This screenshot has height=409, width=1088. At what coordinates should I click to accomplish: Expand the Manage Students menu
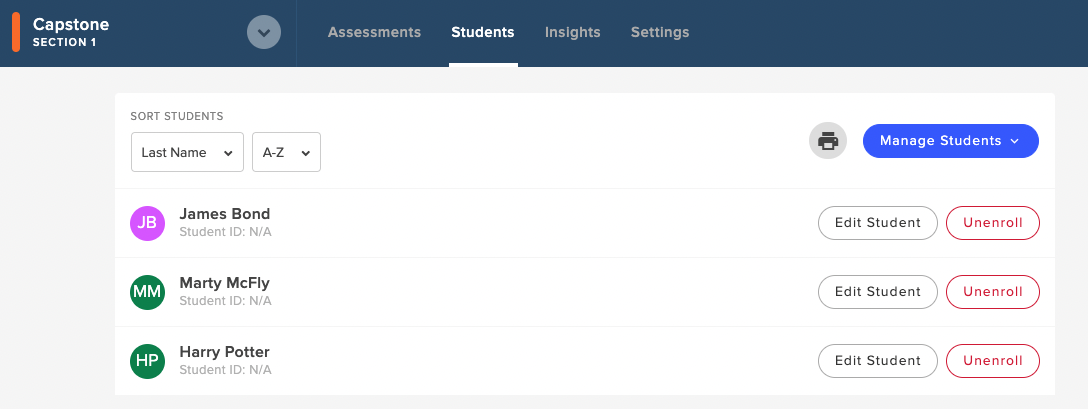(951, 141)
